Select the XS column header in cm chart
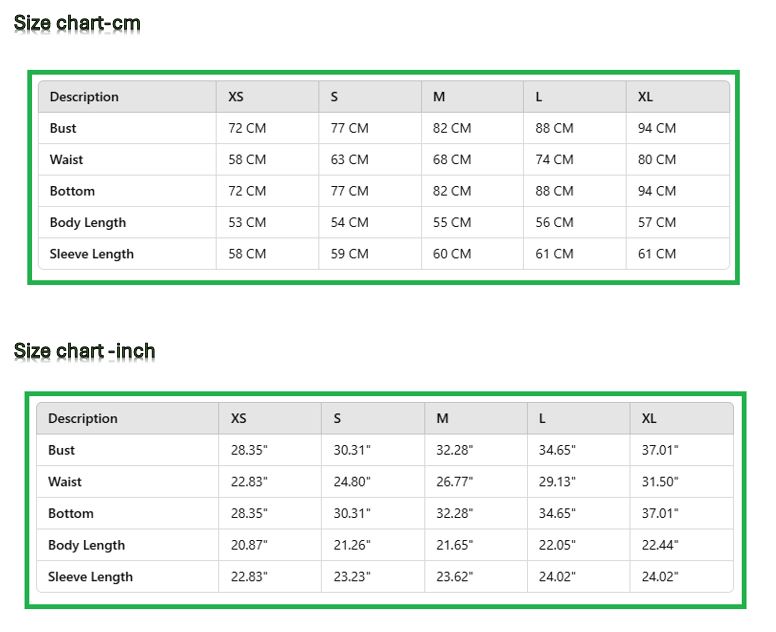The width and height of the screenshot is (776, 632). pyautogui.click(x=236, y=97)
